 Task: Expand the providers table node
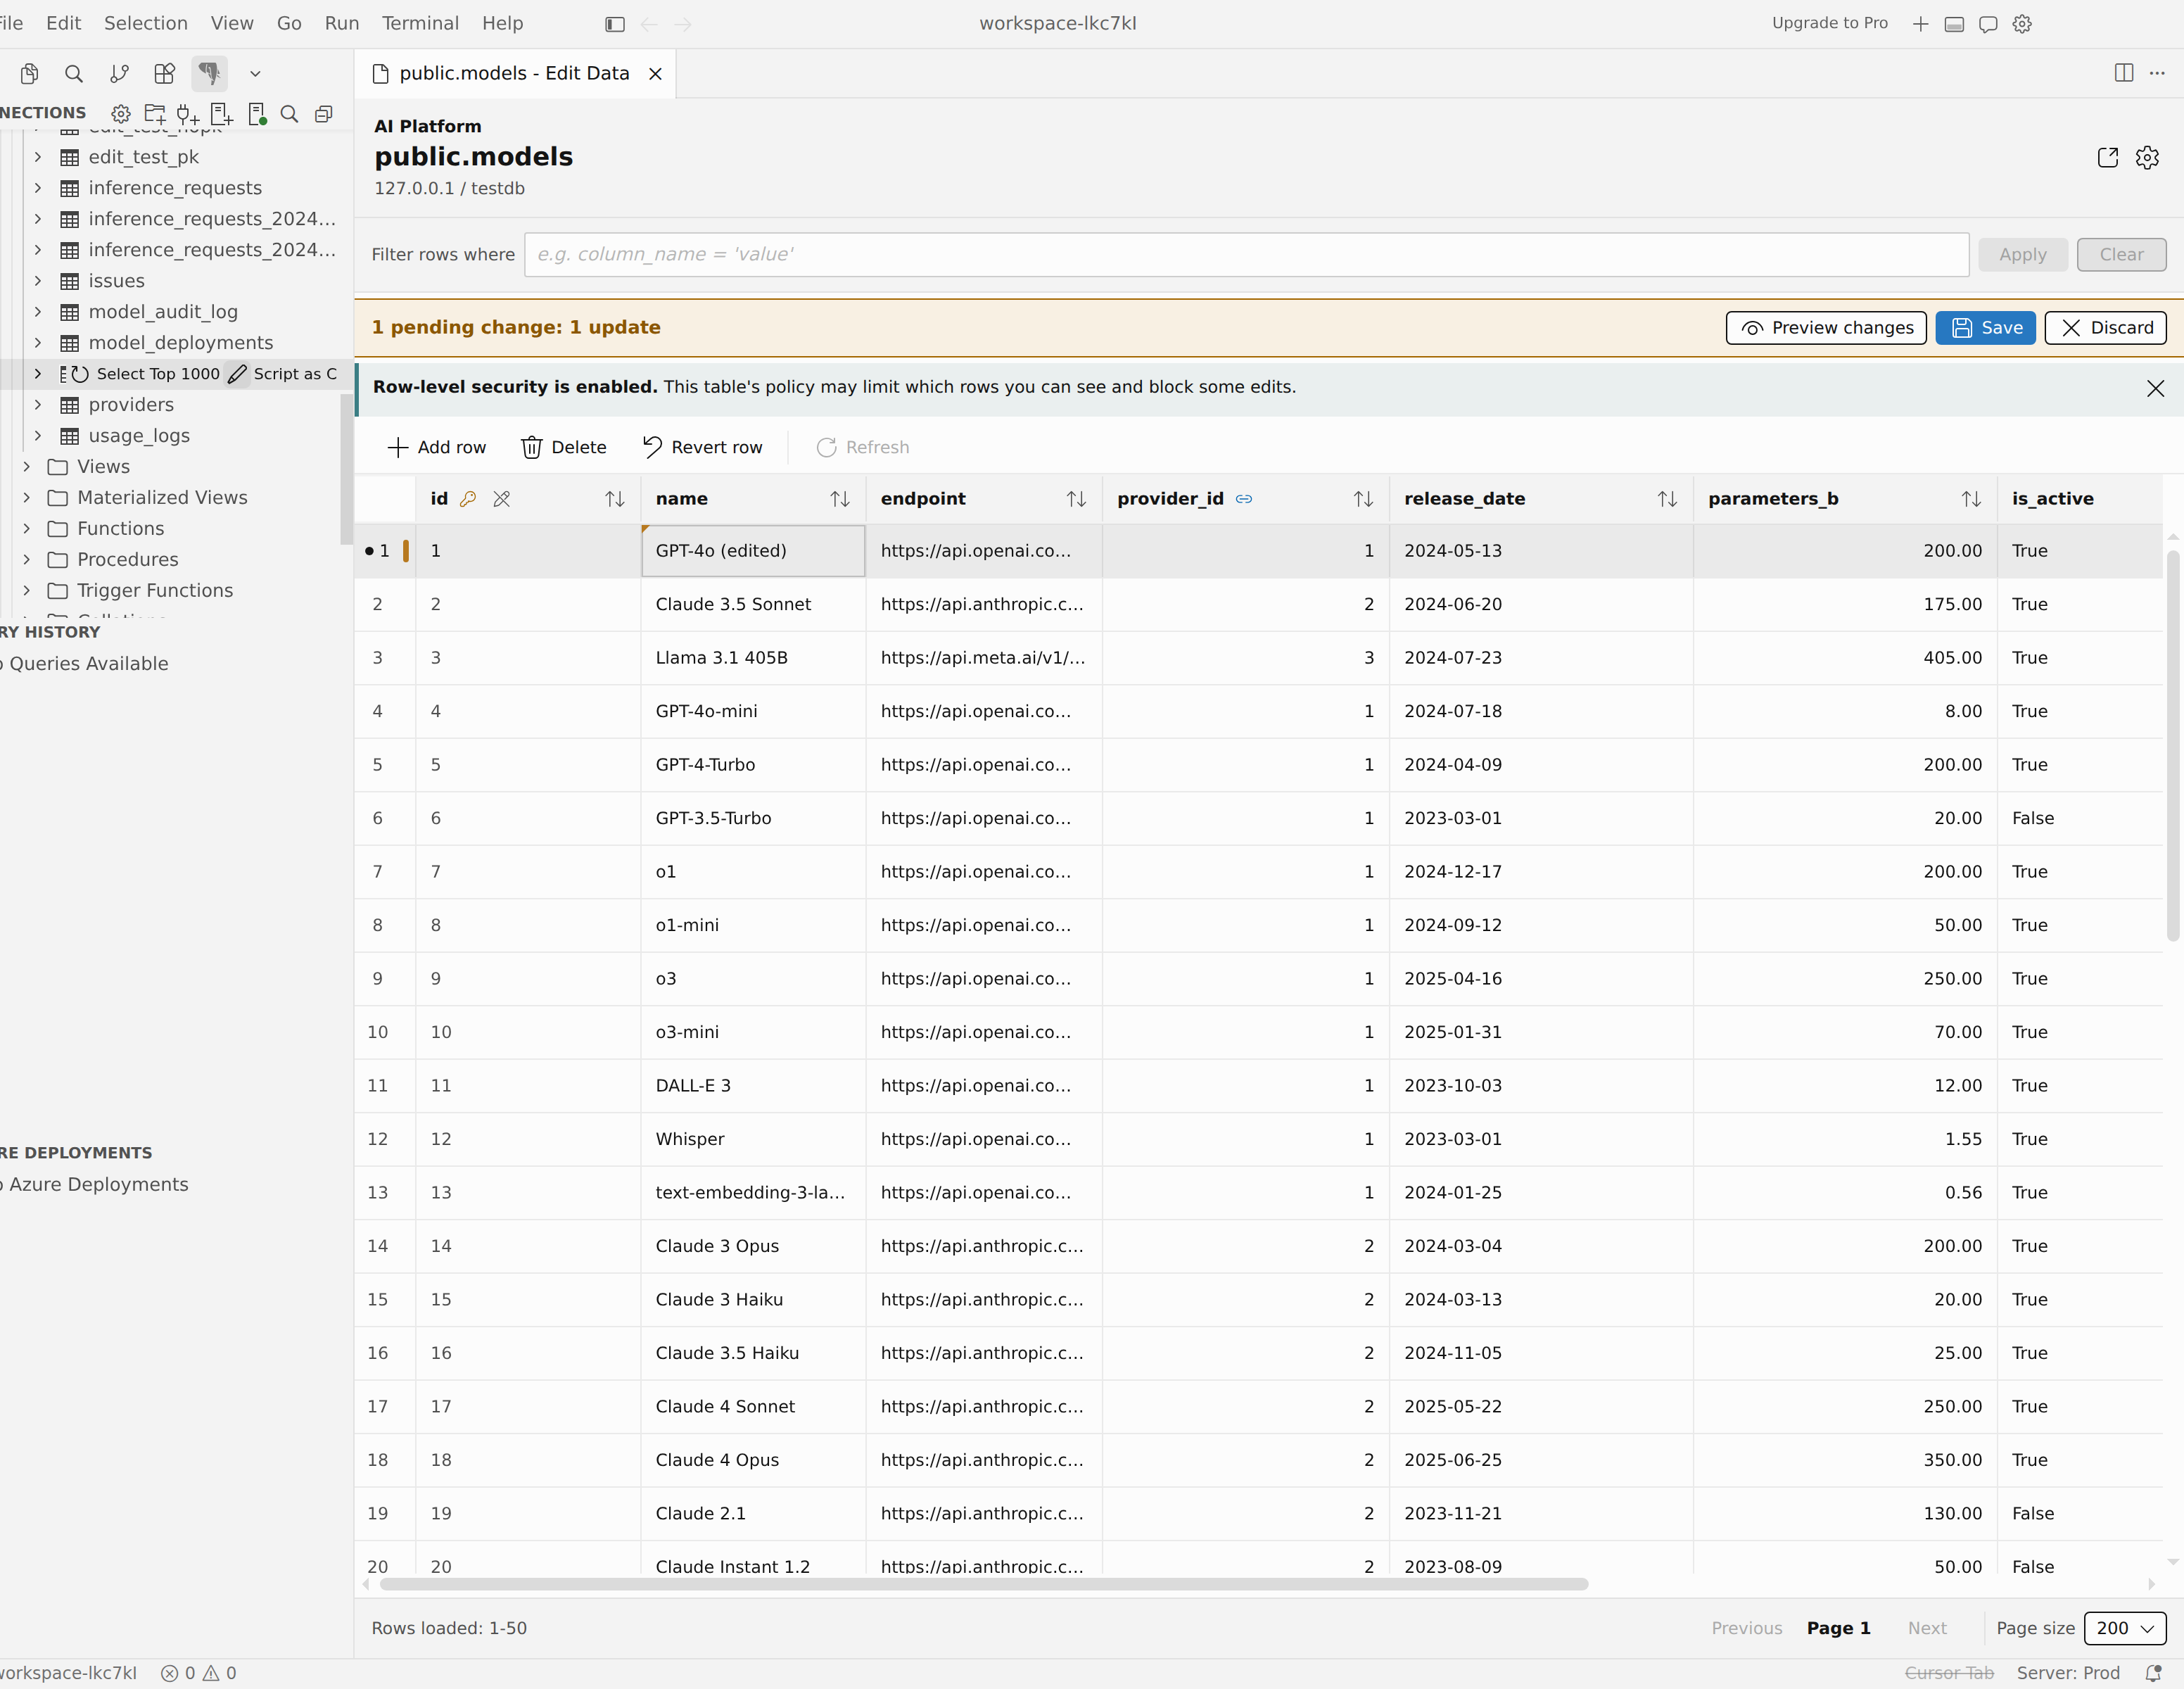click(38, 405)
